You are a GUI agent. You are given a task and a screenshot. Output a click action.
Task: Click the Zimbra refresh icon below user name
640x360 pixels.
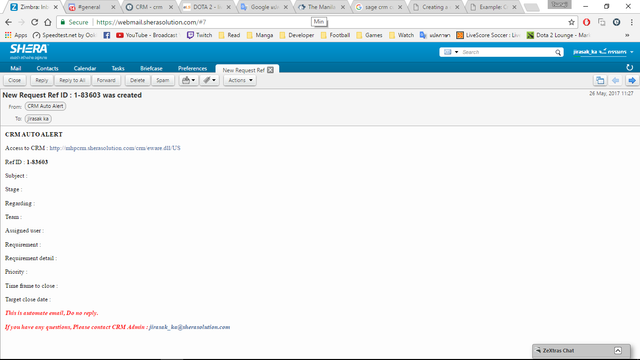629,67
